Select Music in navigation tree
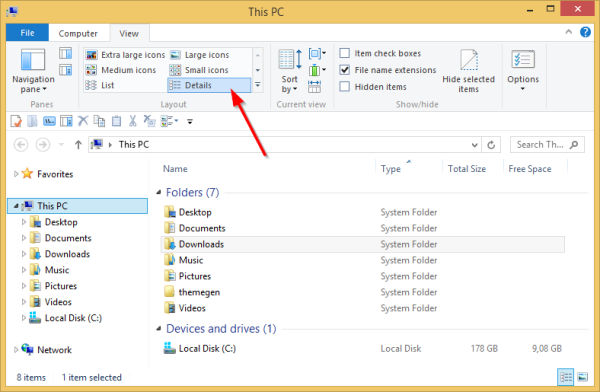 (57, 270)
